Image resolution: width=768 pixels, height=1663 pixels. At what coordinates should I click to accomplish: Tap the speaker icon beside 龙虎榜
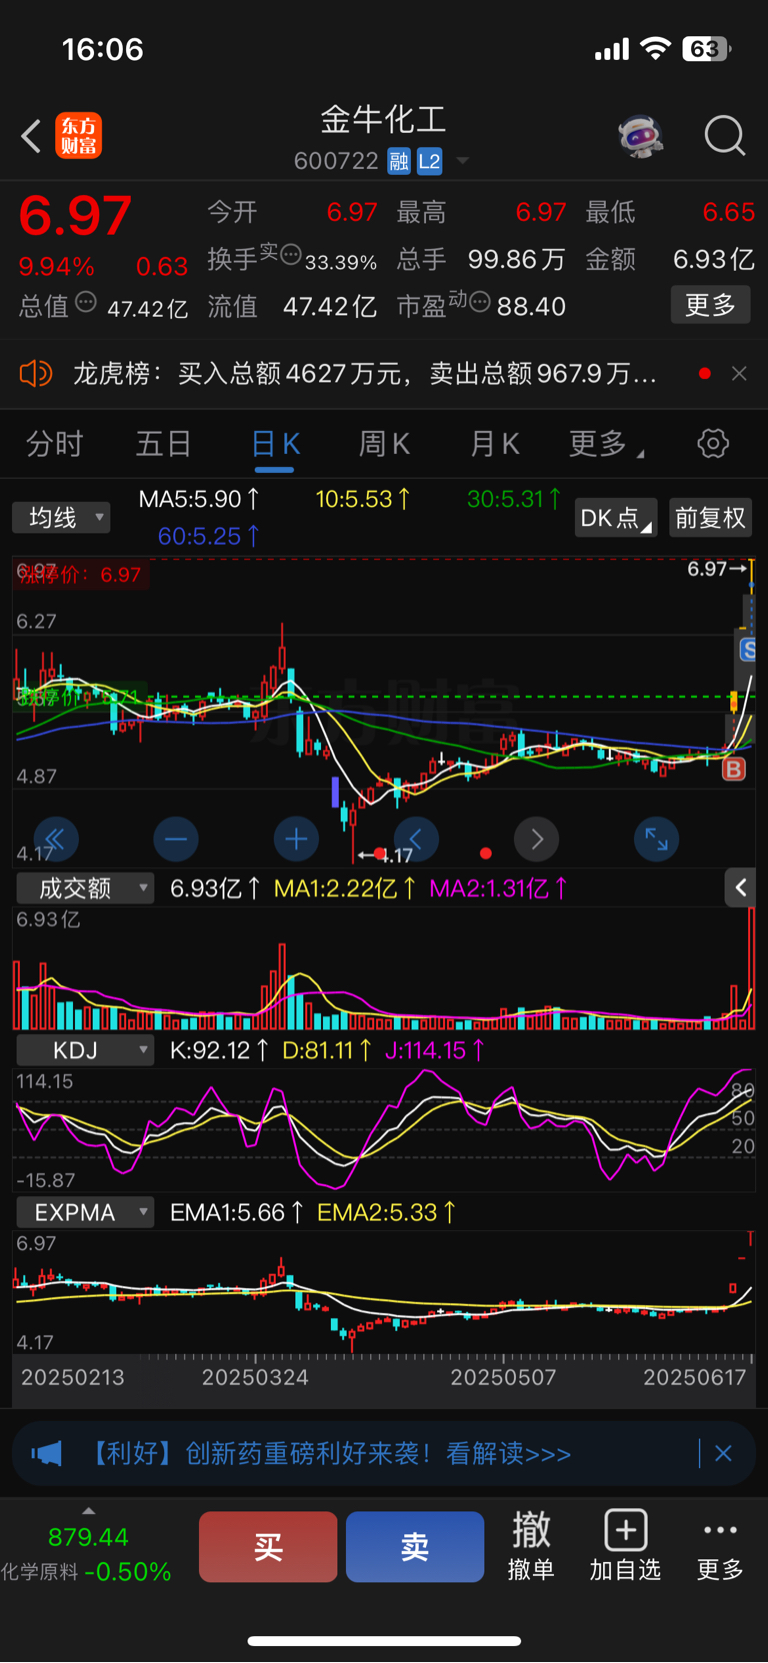36,374
